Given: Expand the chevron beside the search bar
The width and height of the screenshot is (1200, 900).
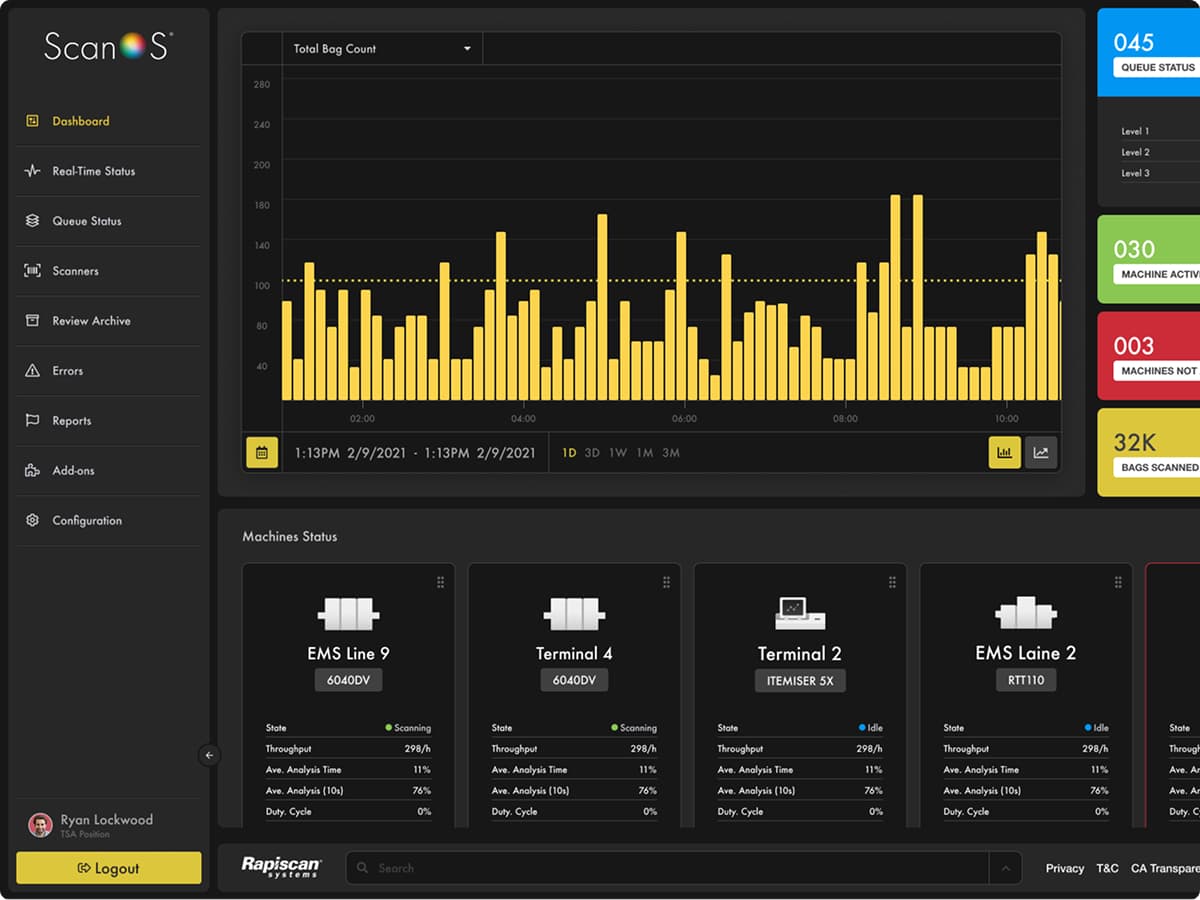Looking at the screenshot, I should pos(1008,868).
